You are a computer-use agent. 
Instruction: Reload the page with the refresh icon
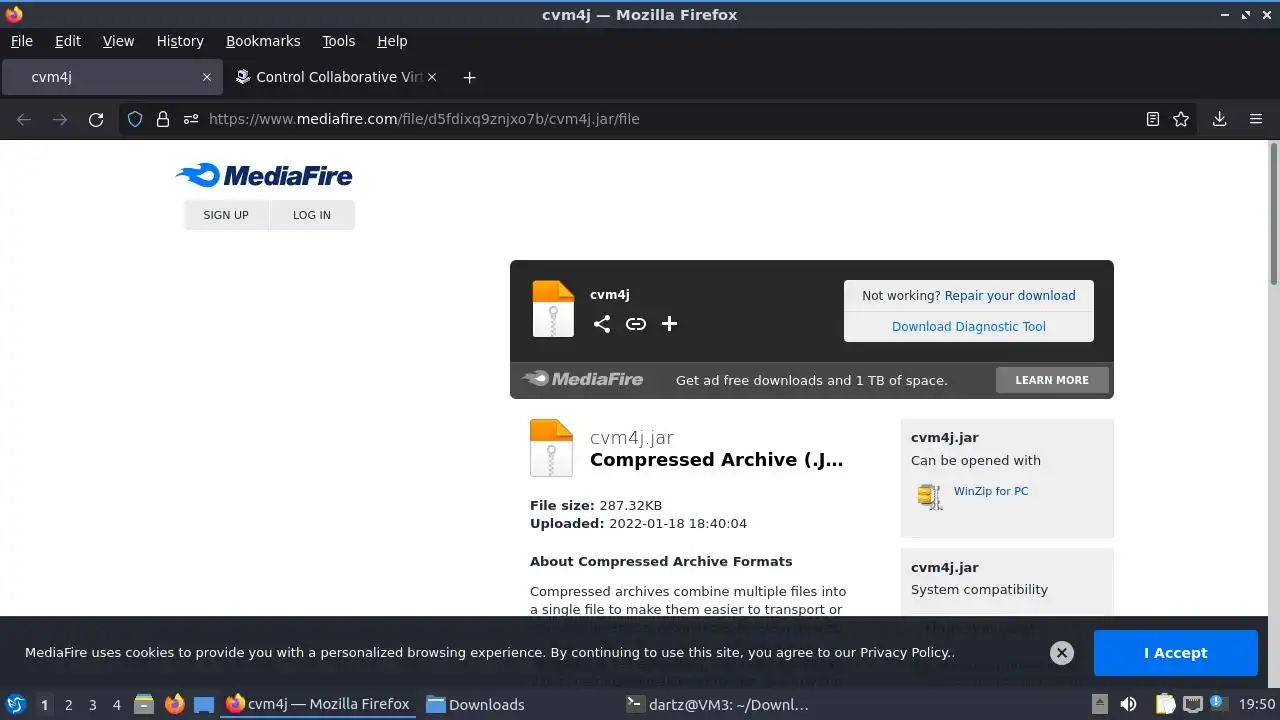96,119
